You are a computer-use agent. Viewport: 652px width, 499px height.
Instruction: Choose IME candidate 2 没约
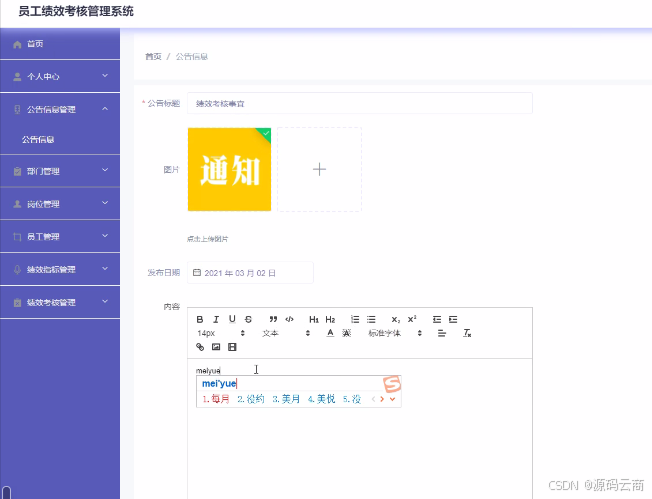coord(251,399)
